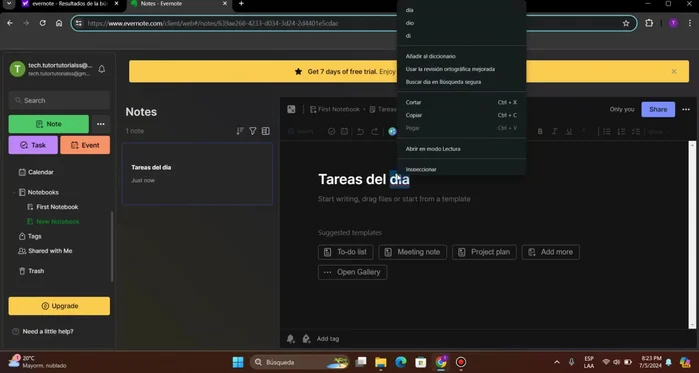
Task: Apply bold formatting
Action: [540, 131]
